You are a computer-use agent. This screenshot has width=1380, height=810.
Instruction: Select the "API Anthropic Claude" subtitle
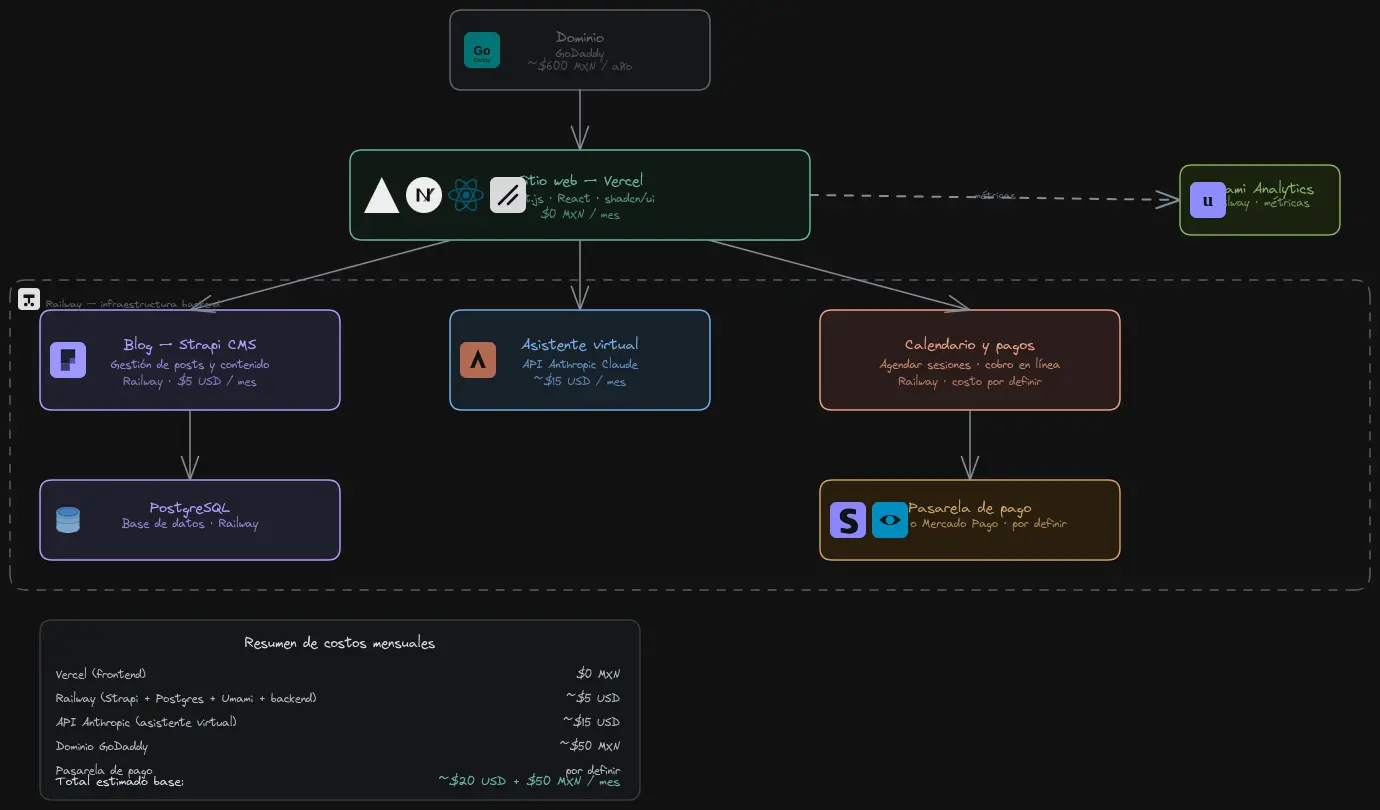click(580, 364)
